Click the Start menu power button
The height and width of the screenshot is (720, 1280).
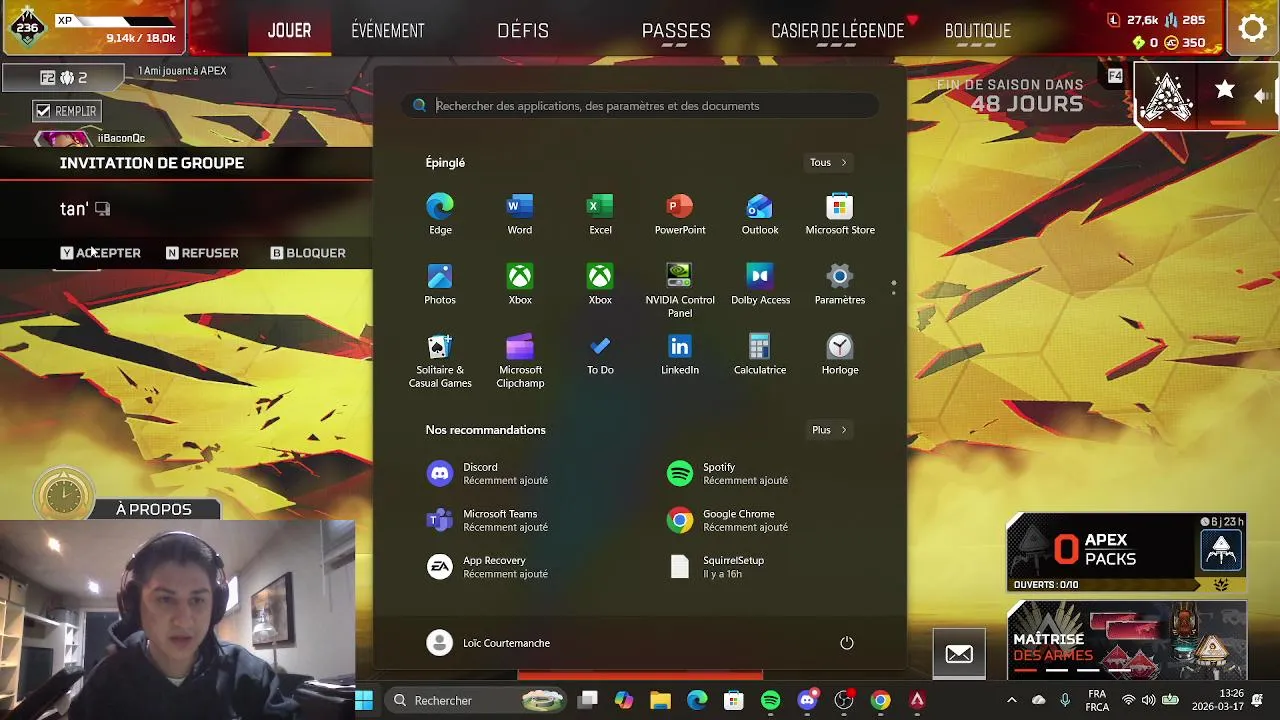coord(847,643)
